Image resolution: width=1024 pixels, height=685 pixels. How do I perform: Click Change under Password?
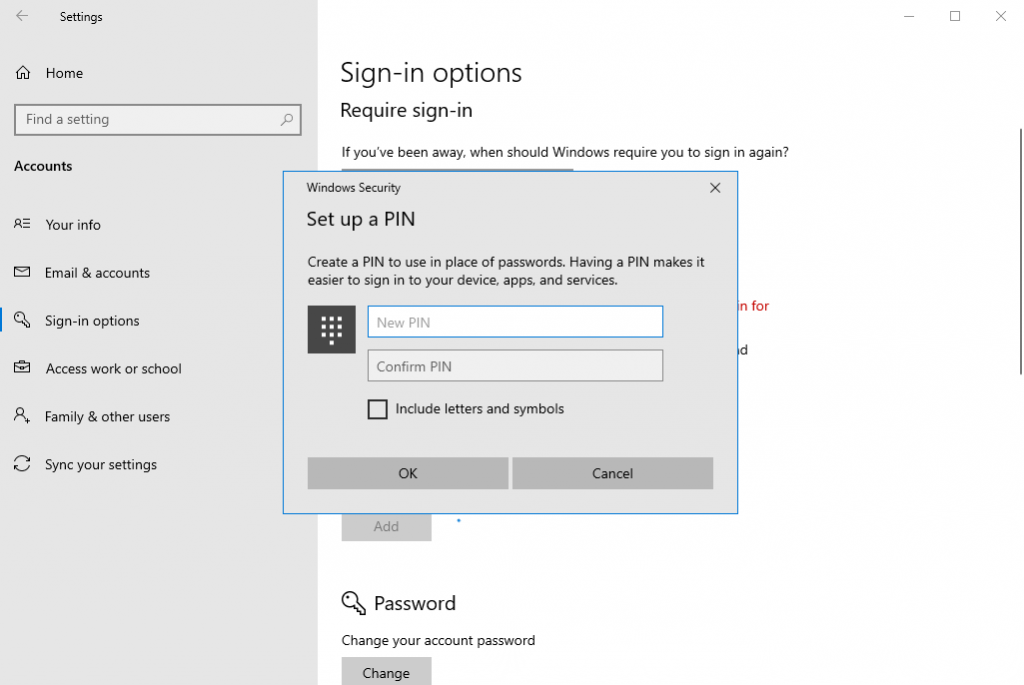coord(386,671)
